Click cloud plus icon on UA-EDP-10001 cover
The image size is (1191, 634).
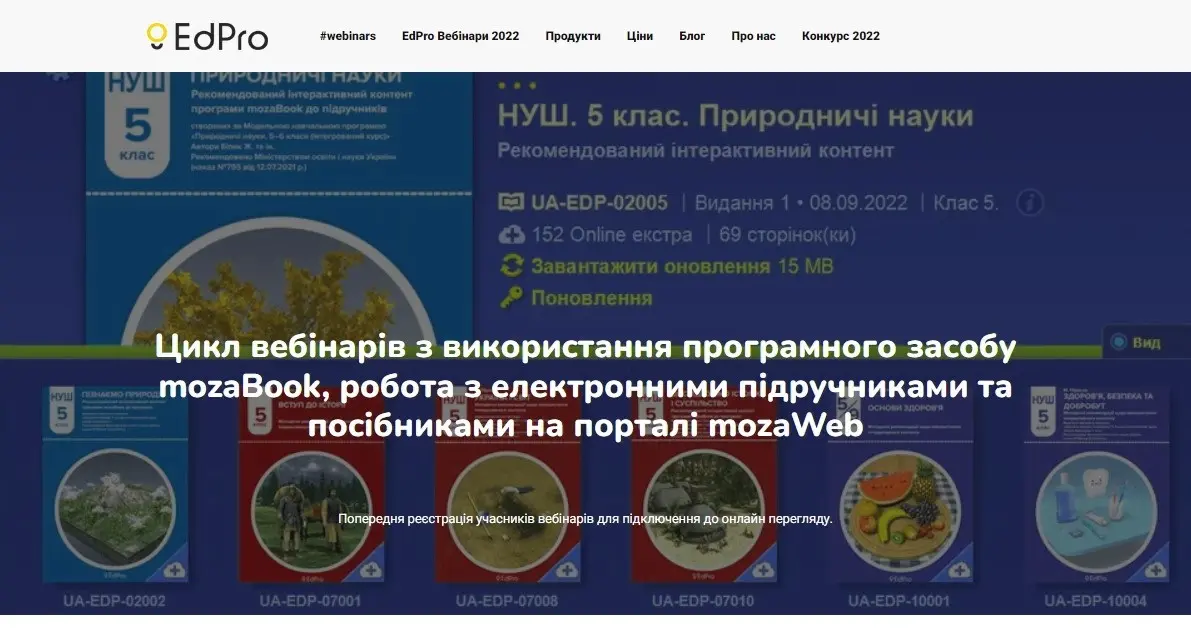tap(959, 569)
